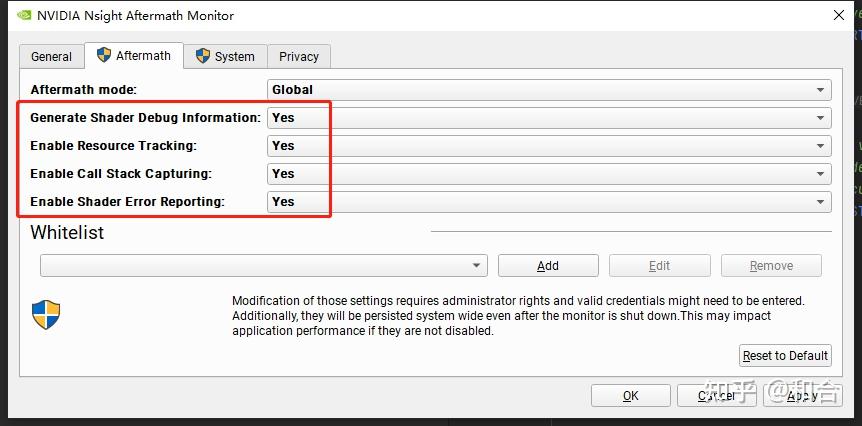The width and height of the screenshot is (862, 426).
Task: Close the Aftermath Monitor window
Action: pos(838,15)
